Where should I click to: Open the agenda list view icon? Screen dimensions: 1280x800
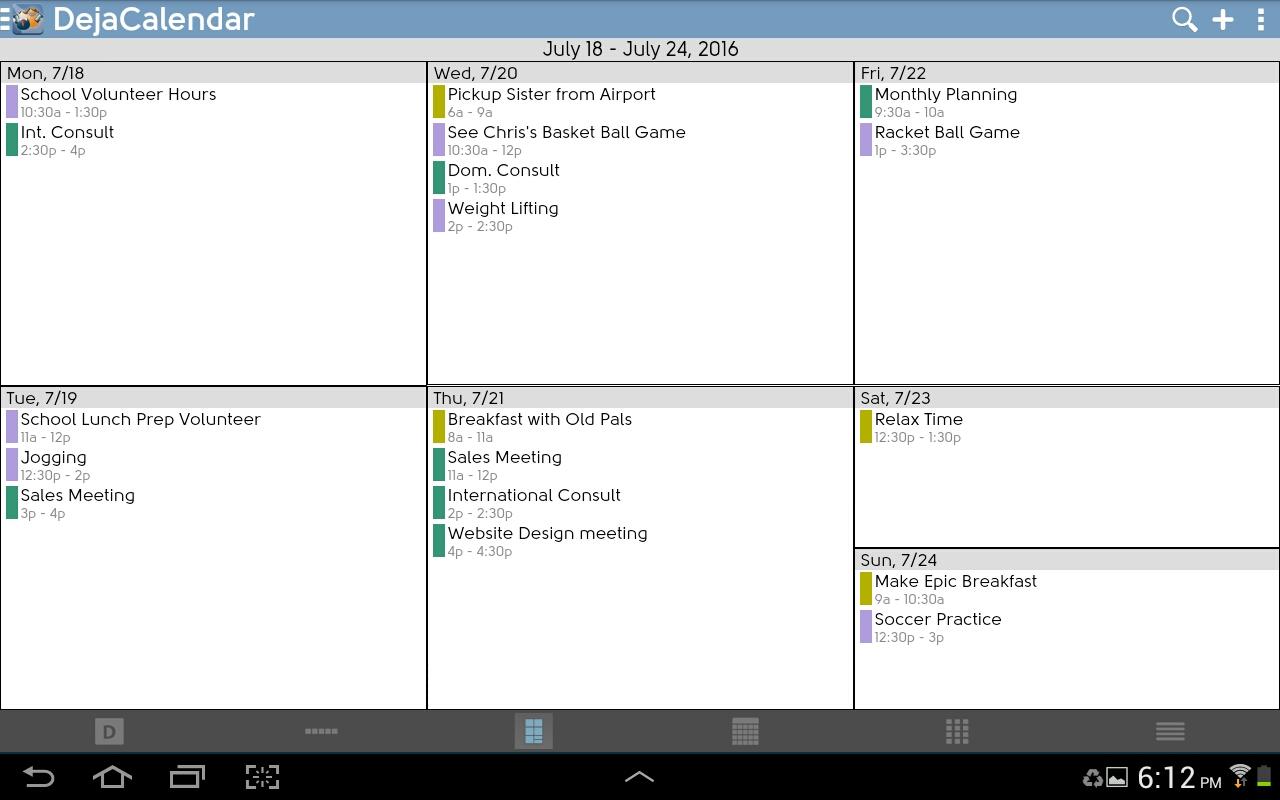pos(1169,731)
